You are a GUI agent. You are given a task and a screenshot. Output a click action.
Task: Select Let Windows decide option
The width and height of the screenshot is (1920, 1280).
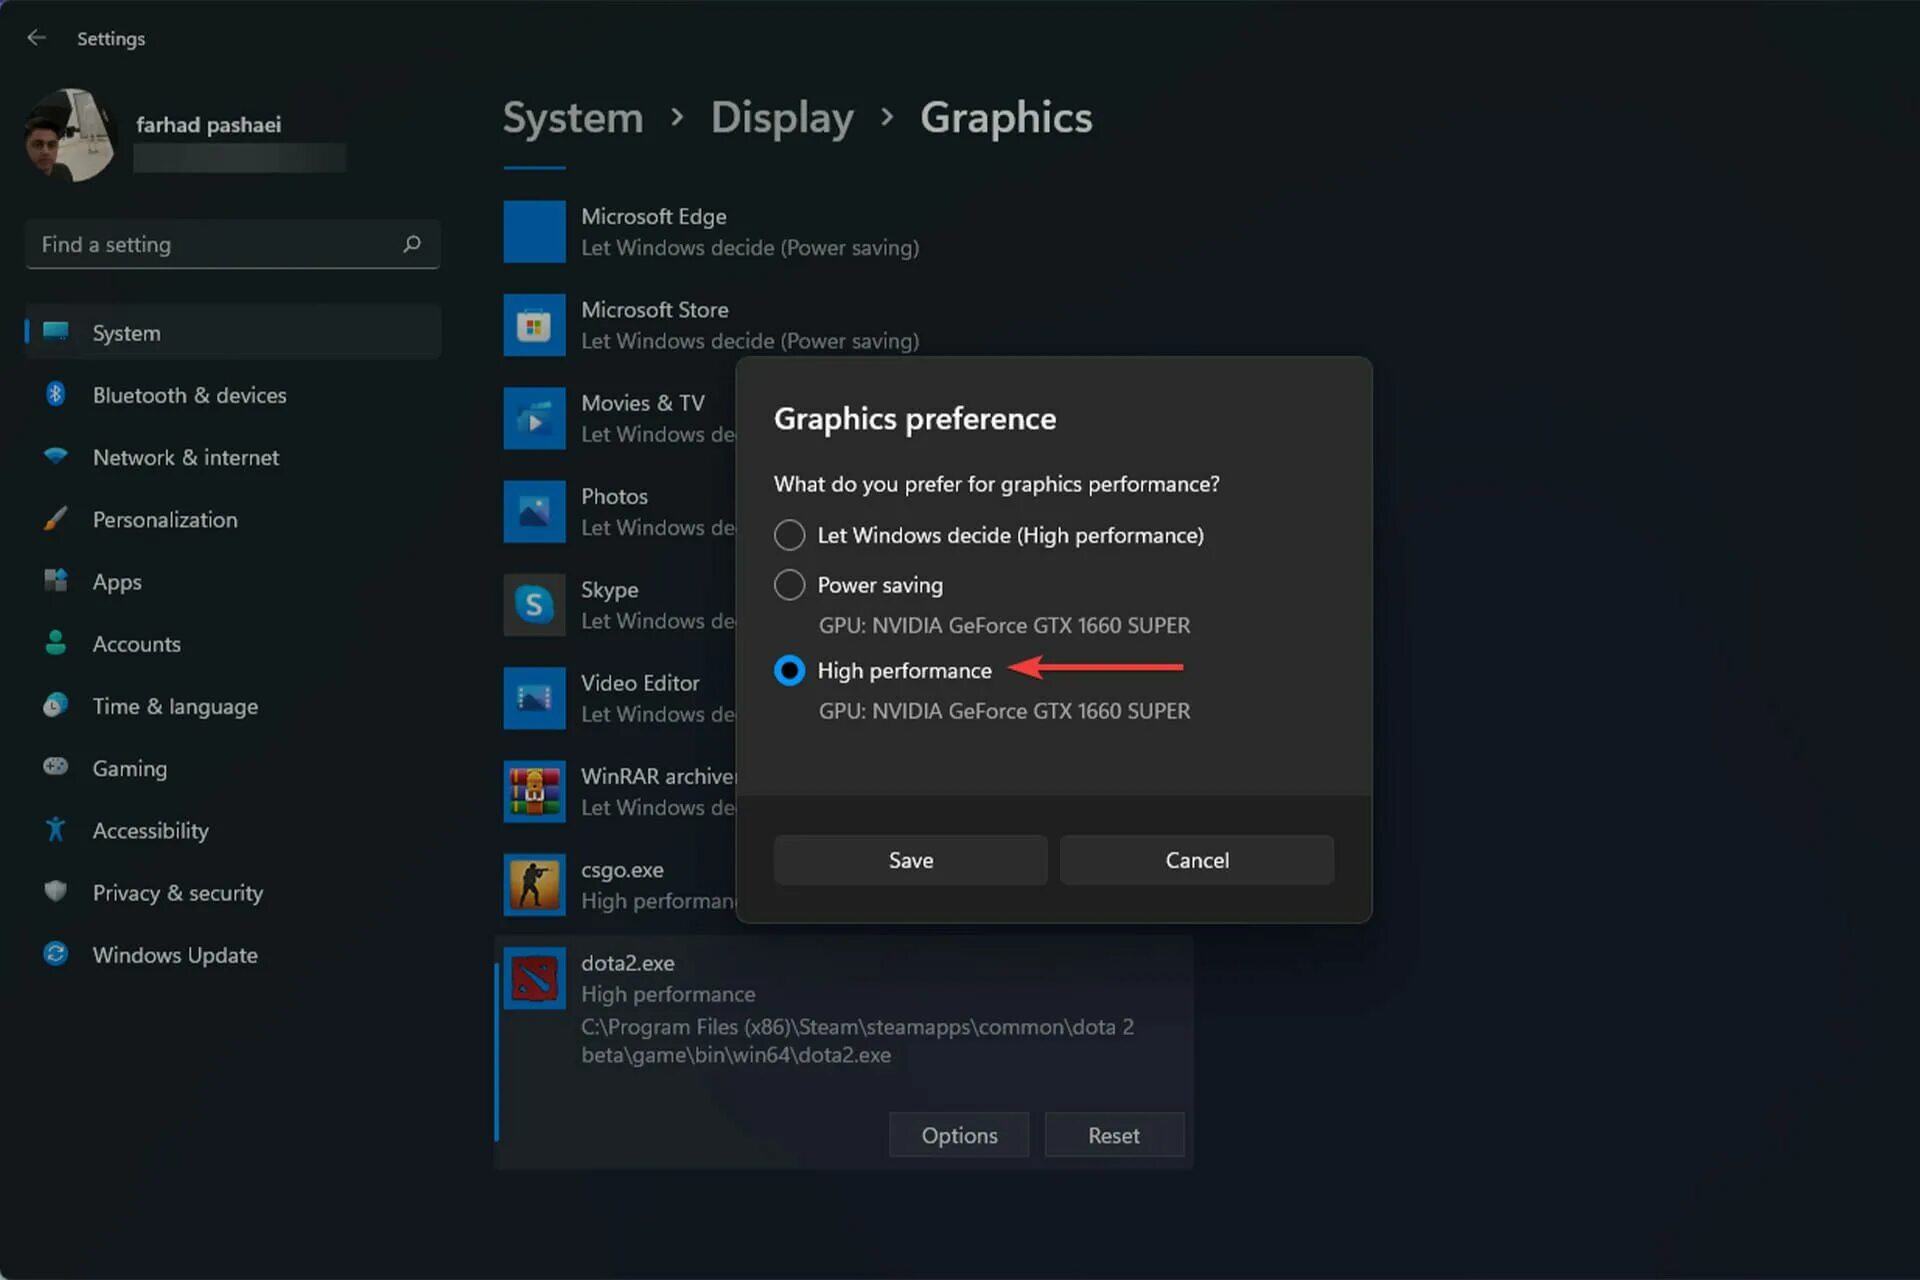click(789, 534)
